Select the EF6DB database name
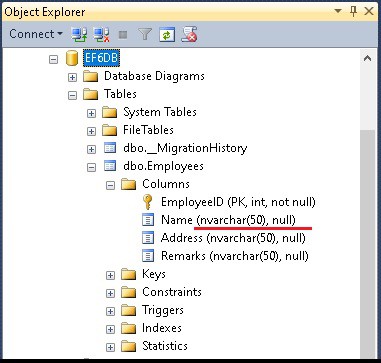The width and height of the screenshot is (381, 363). (x=101, y=58)
